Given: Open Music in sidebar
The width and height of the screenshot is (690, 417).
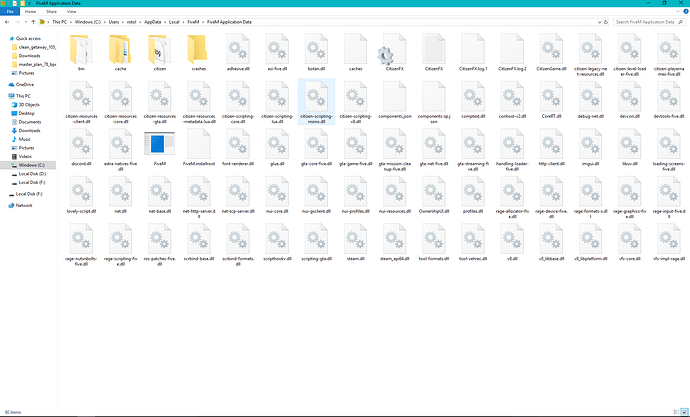Looking at the screenshot, I should pos(25,139).
